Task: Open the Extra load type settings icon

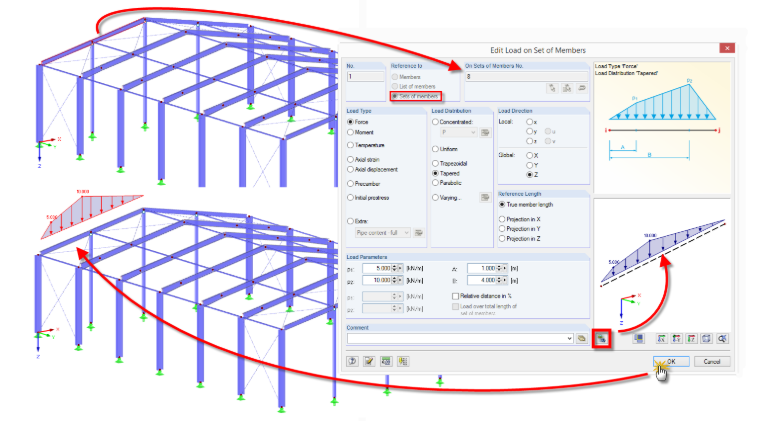Action: 419,233
